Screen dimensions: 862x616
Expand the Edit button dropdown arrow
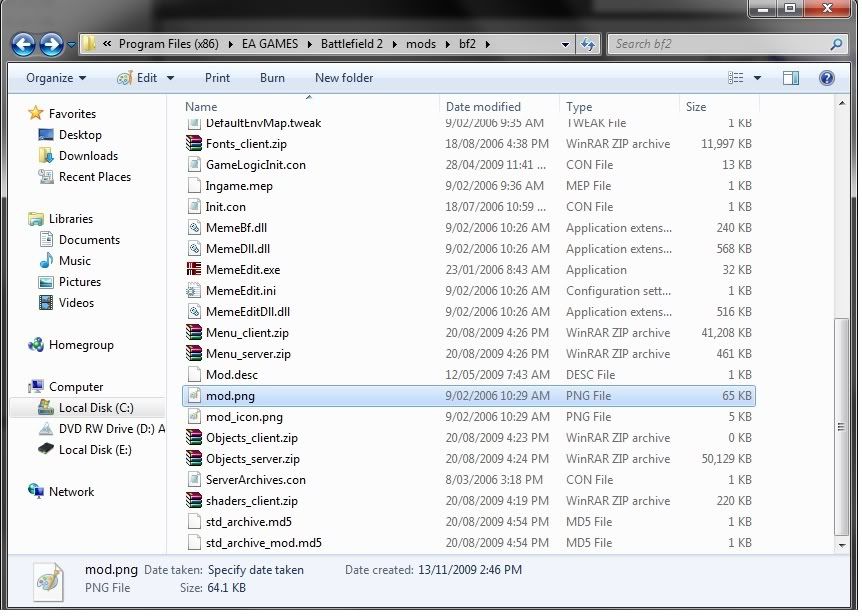tap(170, 78)
